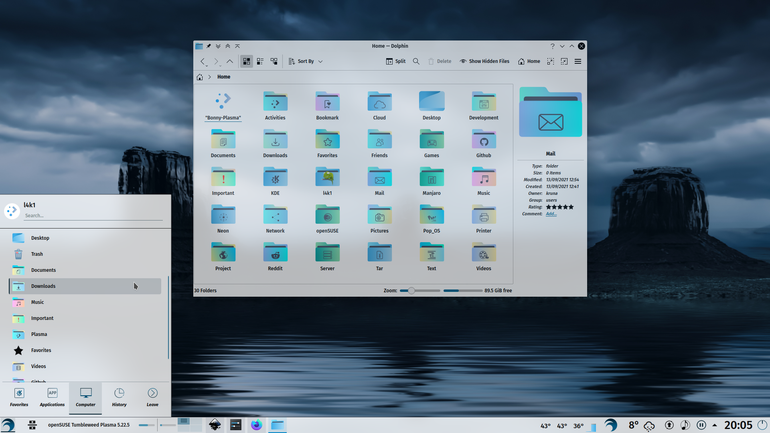Switch to the History tab in launcher
This screenshot has width=770, height=433.
coord(119,397)
